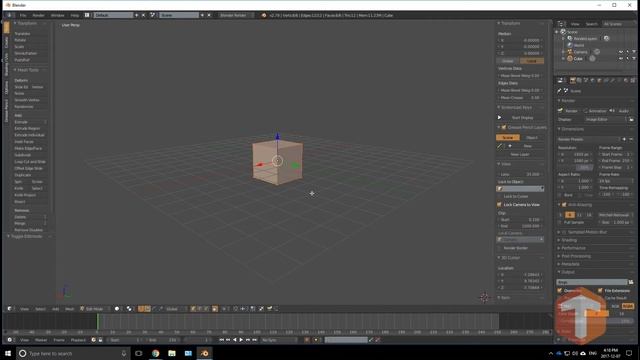The height and width of the screenshot is (360, 640).
Task: Click the timeline editor type icon
Action: 10,340
